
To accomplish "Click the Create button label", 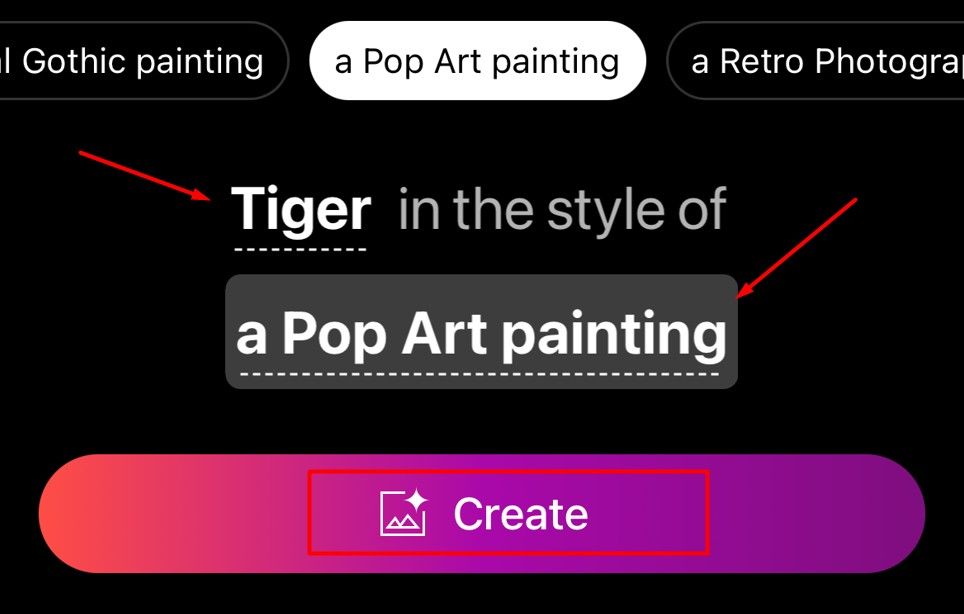I will (521, 514).
